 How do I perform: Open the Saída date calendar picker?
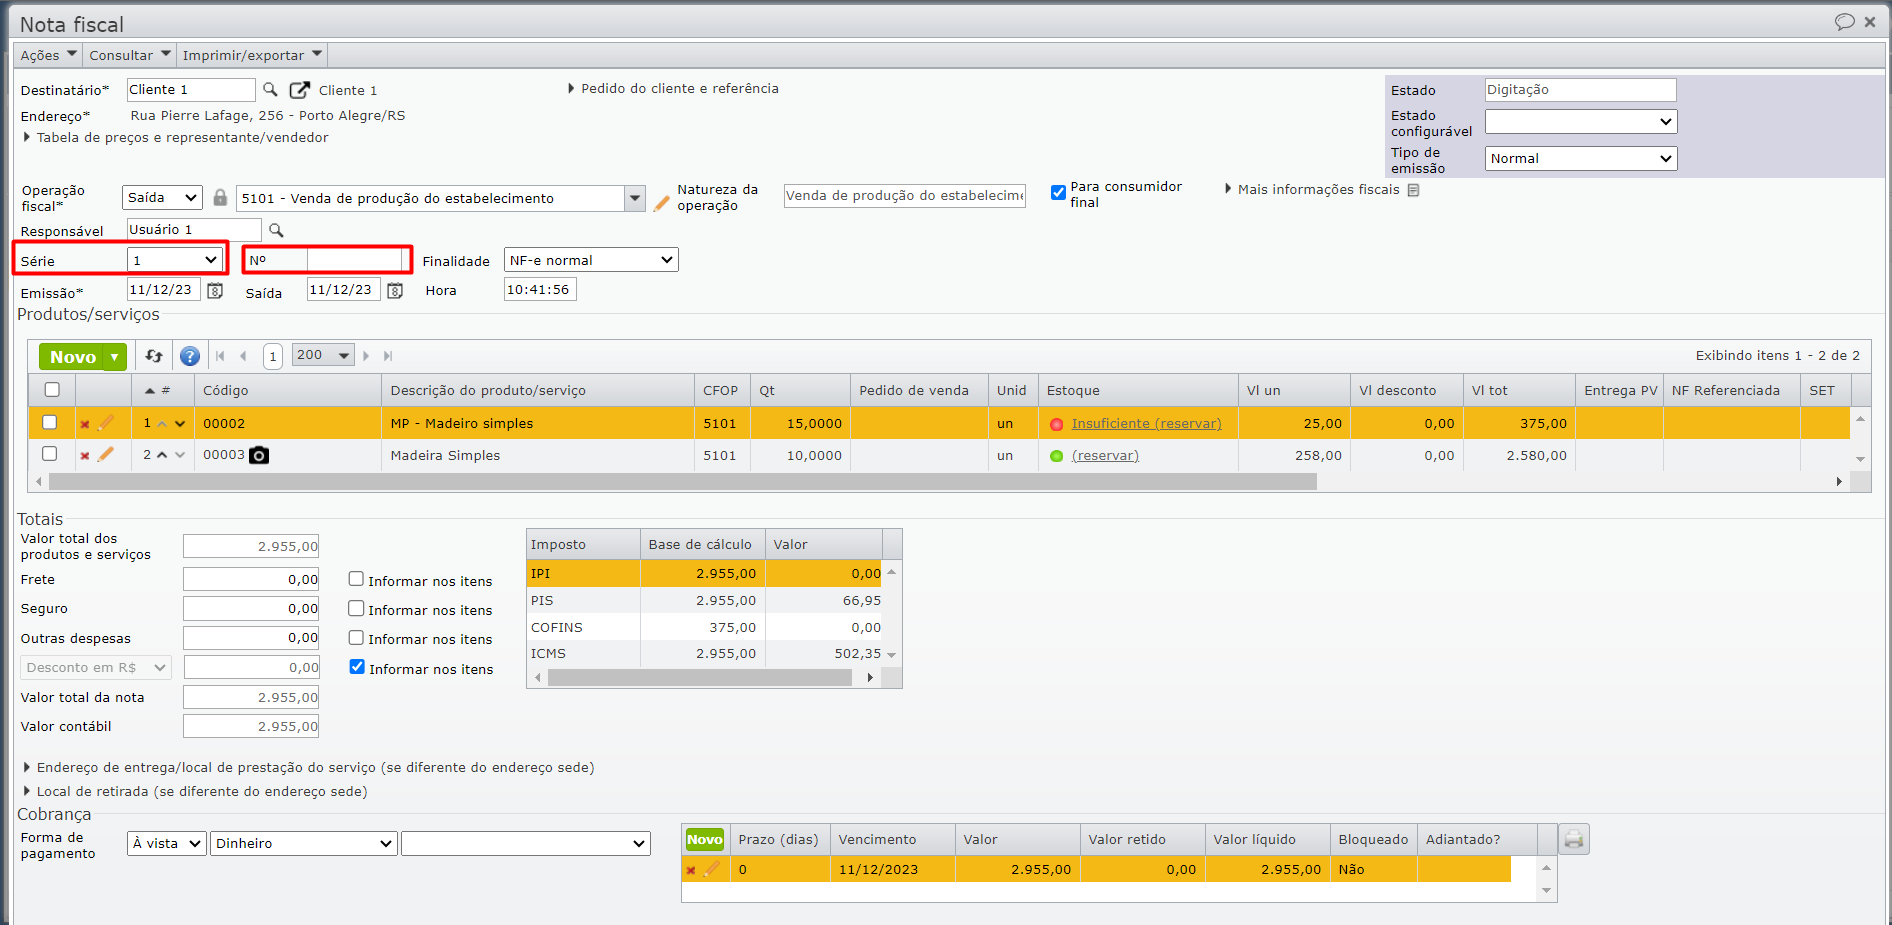point(395,291)
